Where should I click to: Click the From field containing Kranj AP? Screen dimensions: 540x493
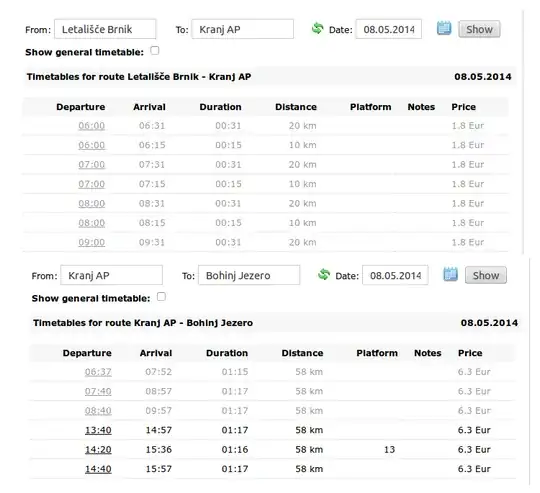pyautogui.click(x=112, y=275)
